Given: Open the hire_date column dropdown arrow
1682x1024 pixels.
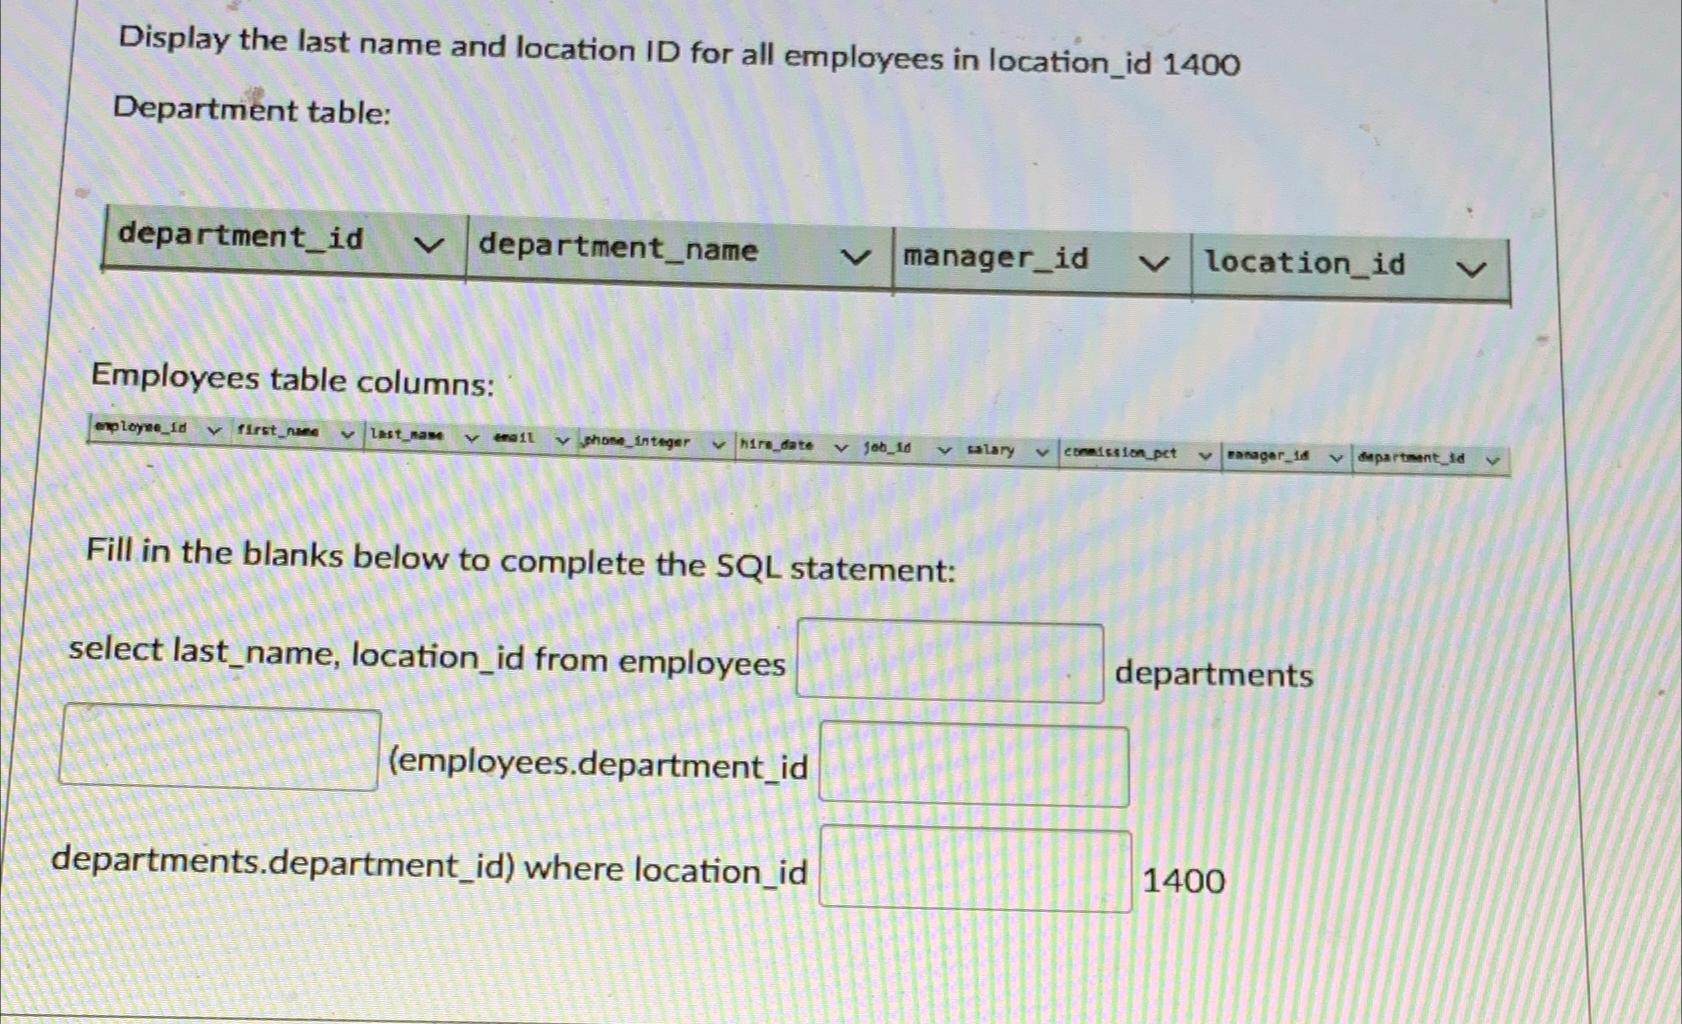Looking at the screenshot, I should (841, 448).
